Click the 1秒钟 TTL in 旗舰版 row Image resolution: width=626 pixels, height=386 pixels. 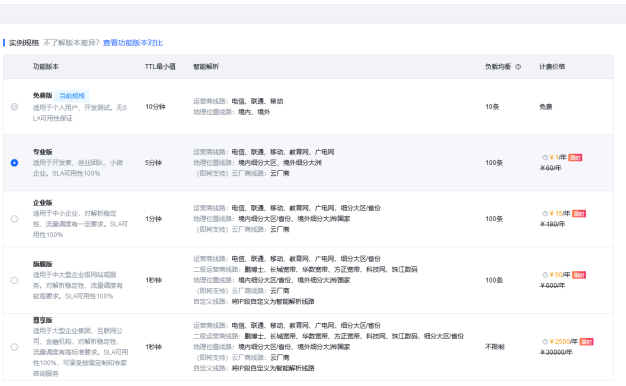(x=153, y=280)
